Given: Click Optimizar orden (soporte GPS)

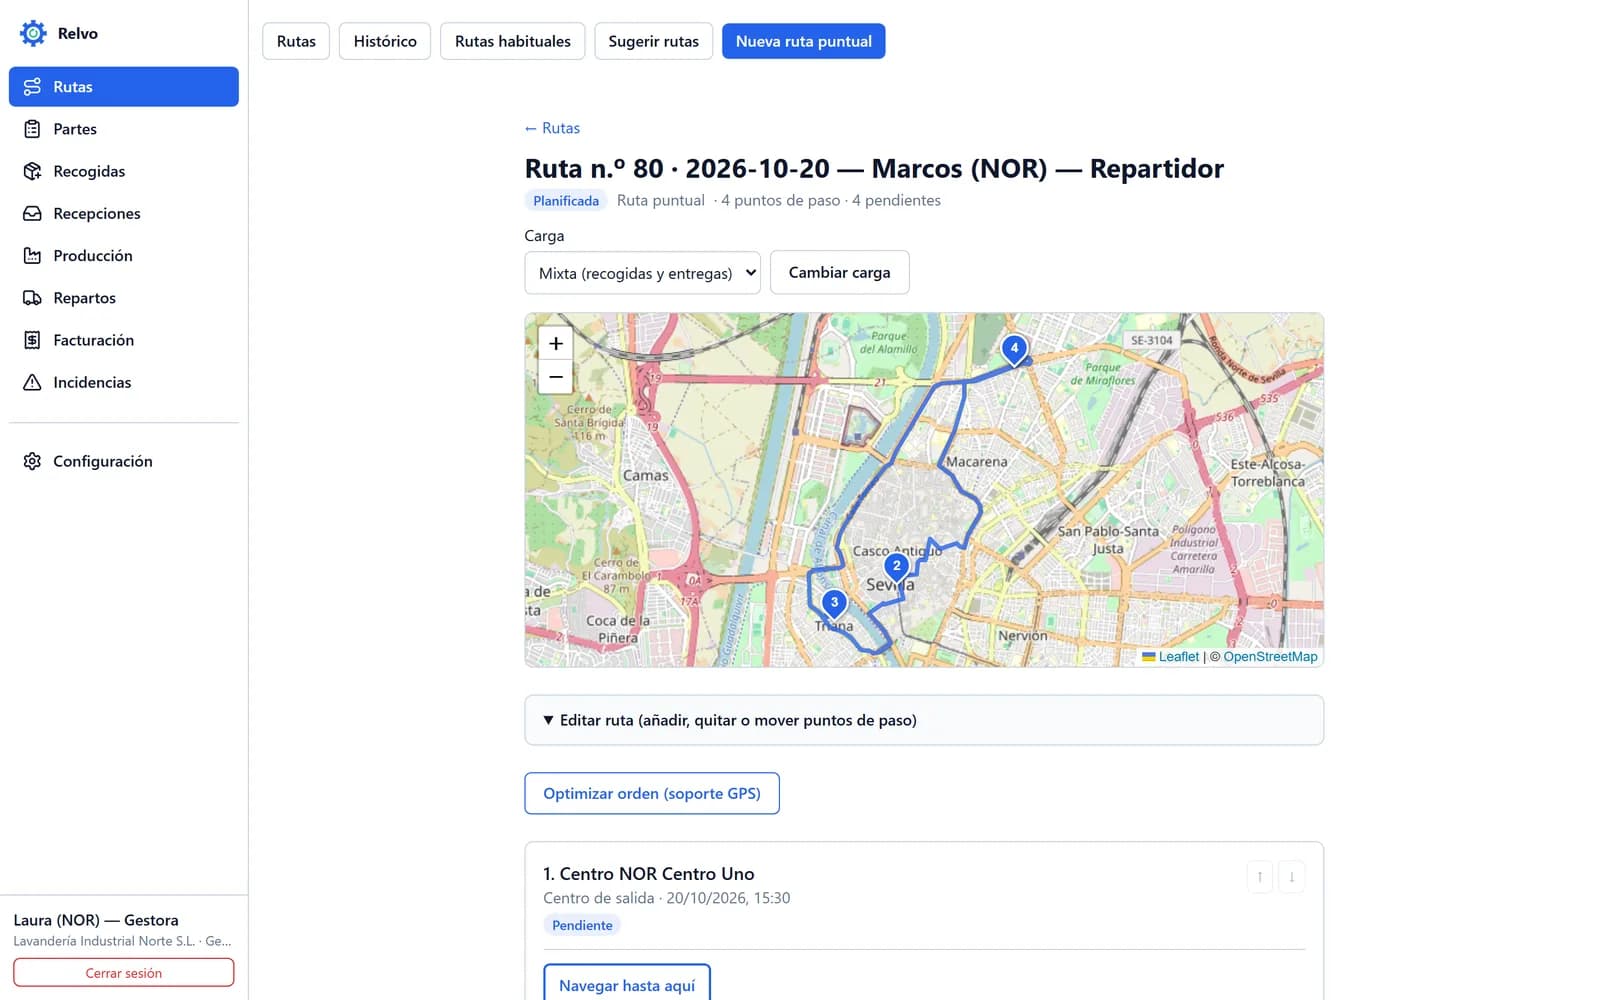Looking at the screenshot, I should click(652, 793).
